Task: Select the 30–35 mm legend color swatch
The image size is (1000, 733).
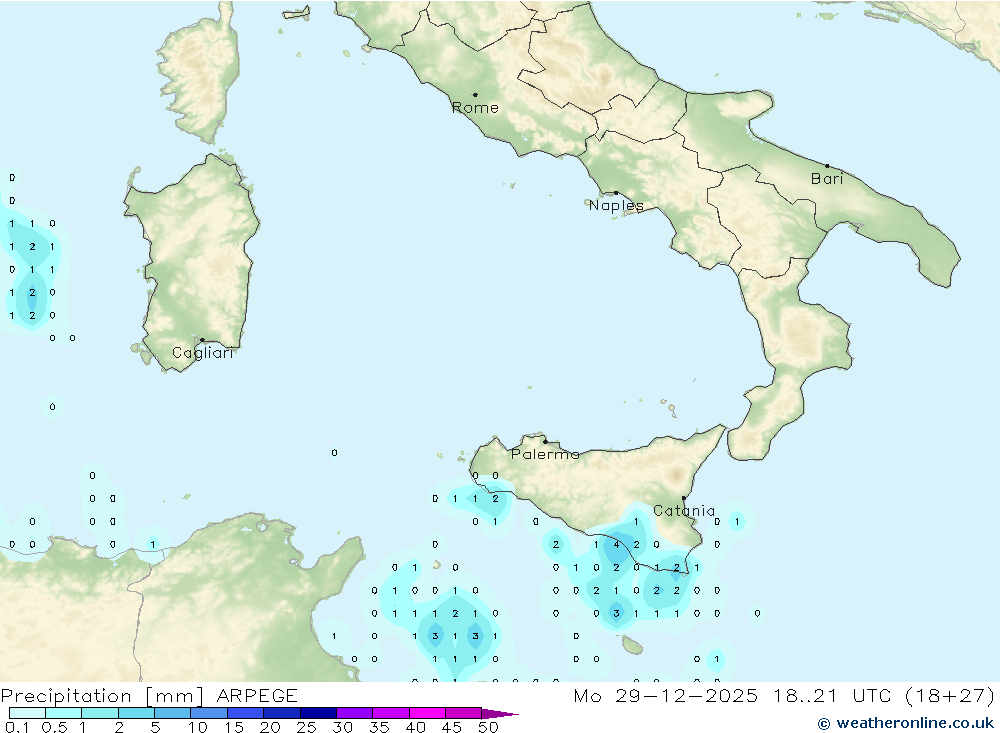Action: pos(355,713)
